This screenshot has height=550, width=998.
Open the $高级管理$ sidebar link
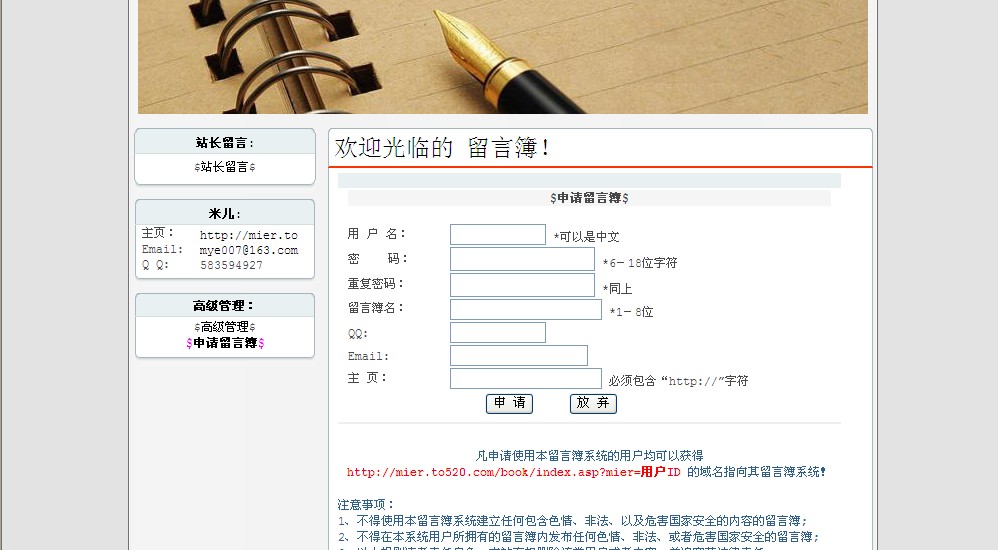[x=225, y=327]
